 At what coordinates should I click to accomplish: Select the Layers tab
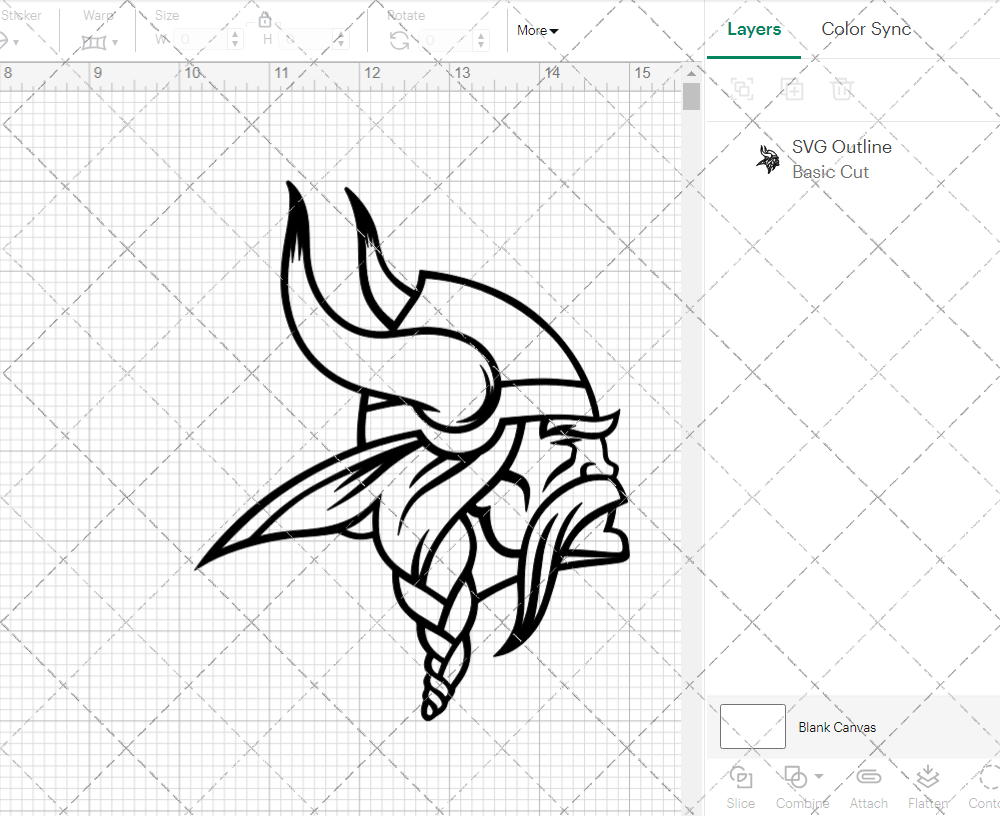754,29
